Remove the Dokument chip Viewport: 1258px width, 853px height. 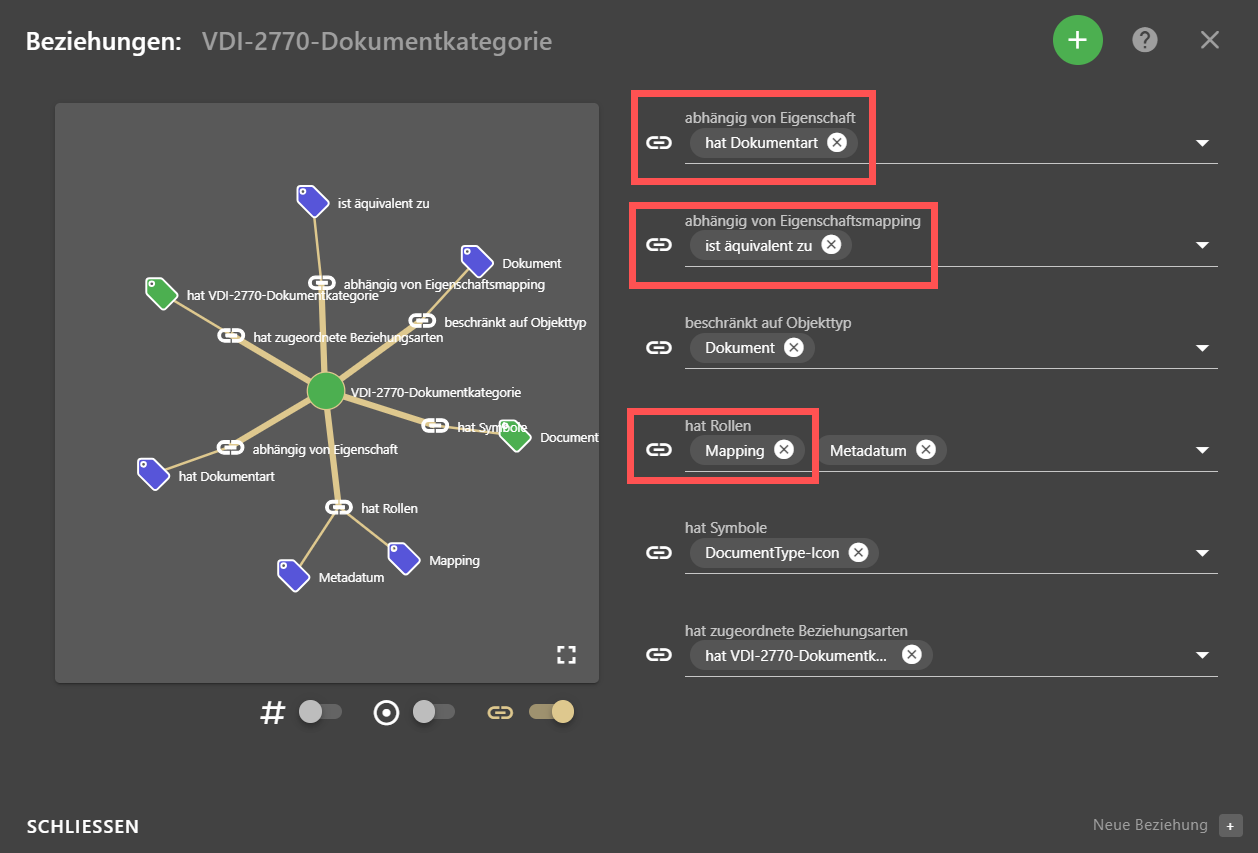[x=793, y=348]
